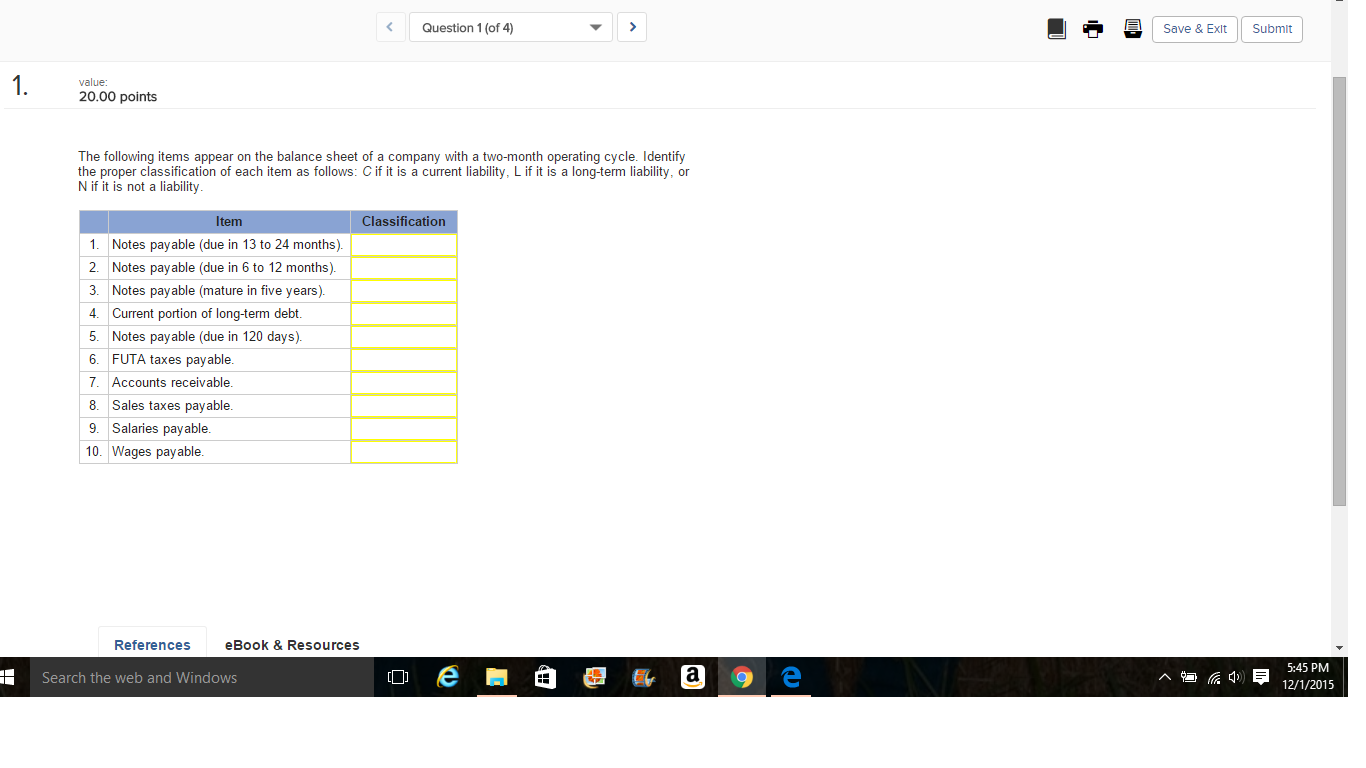Launch Google Chrome from the taskbar
Screen dimensions: 1366x768
pyautogui.click(x=741, y=677)
